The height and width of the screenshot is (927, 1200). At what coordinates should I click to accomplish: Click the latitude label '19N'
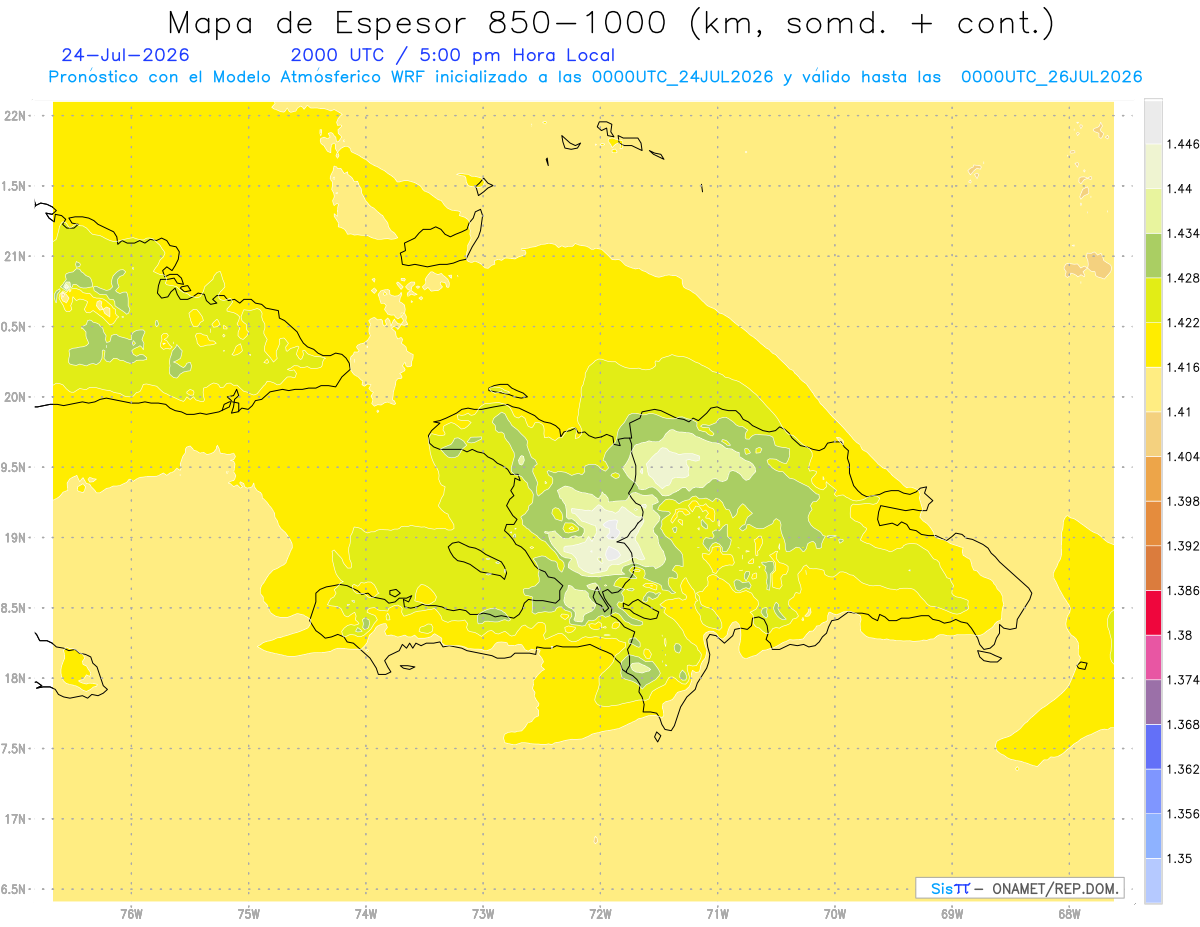point(15,538)
